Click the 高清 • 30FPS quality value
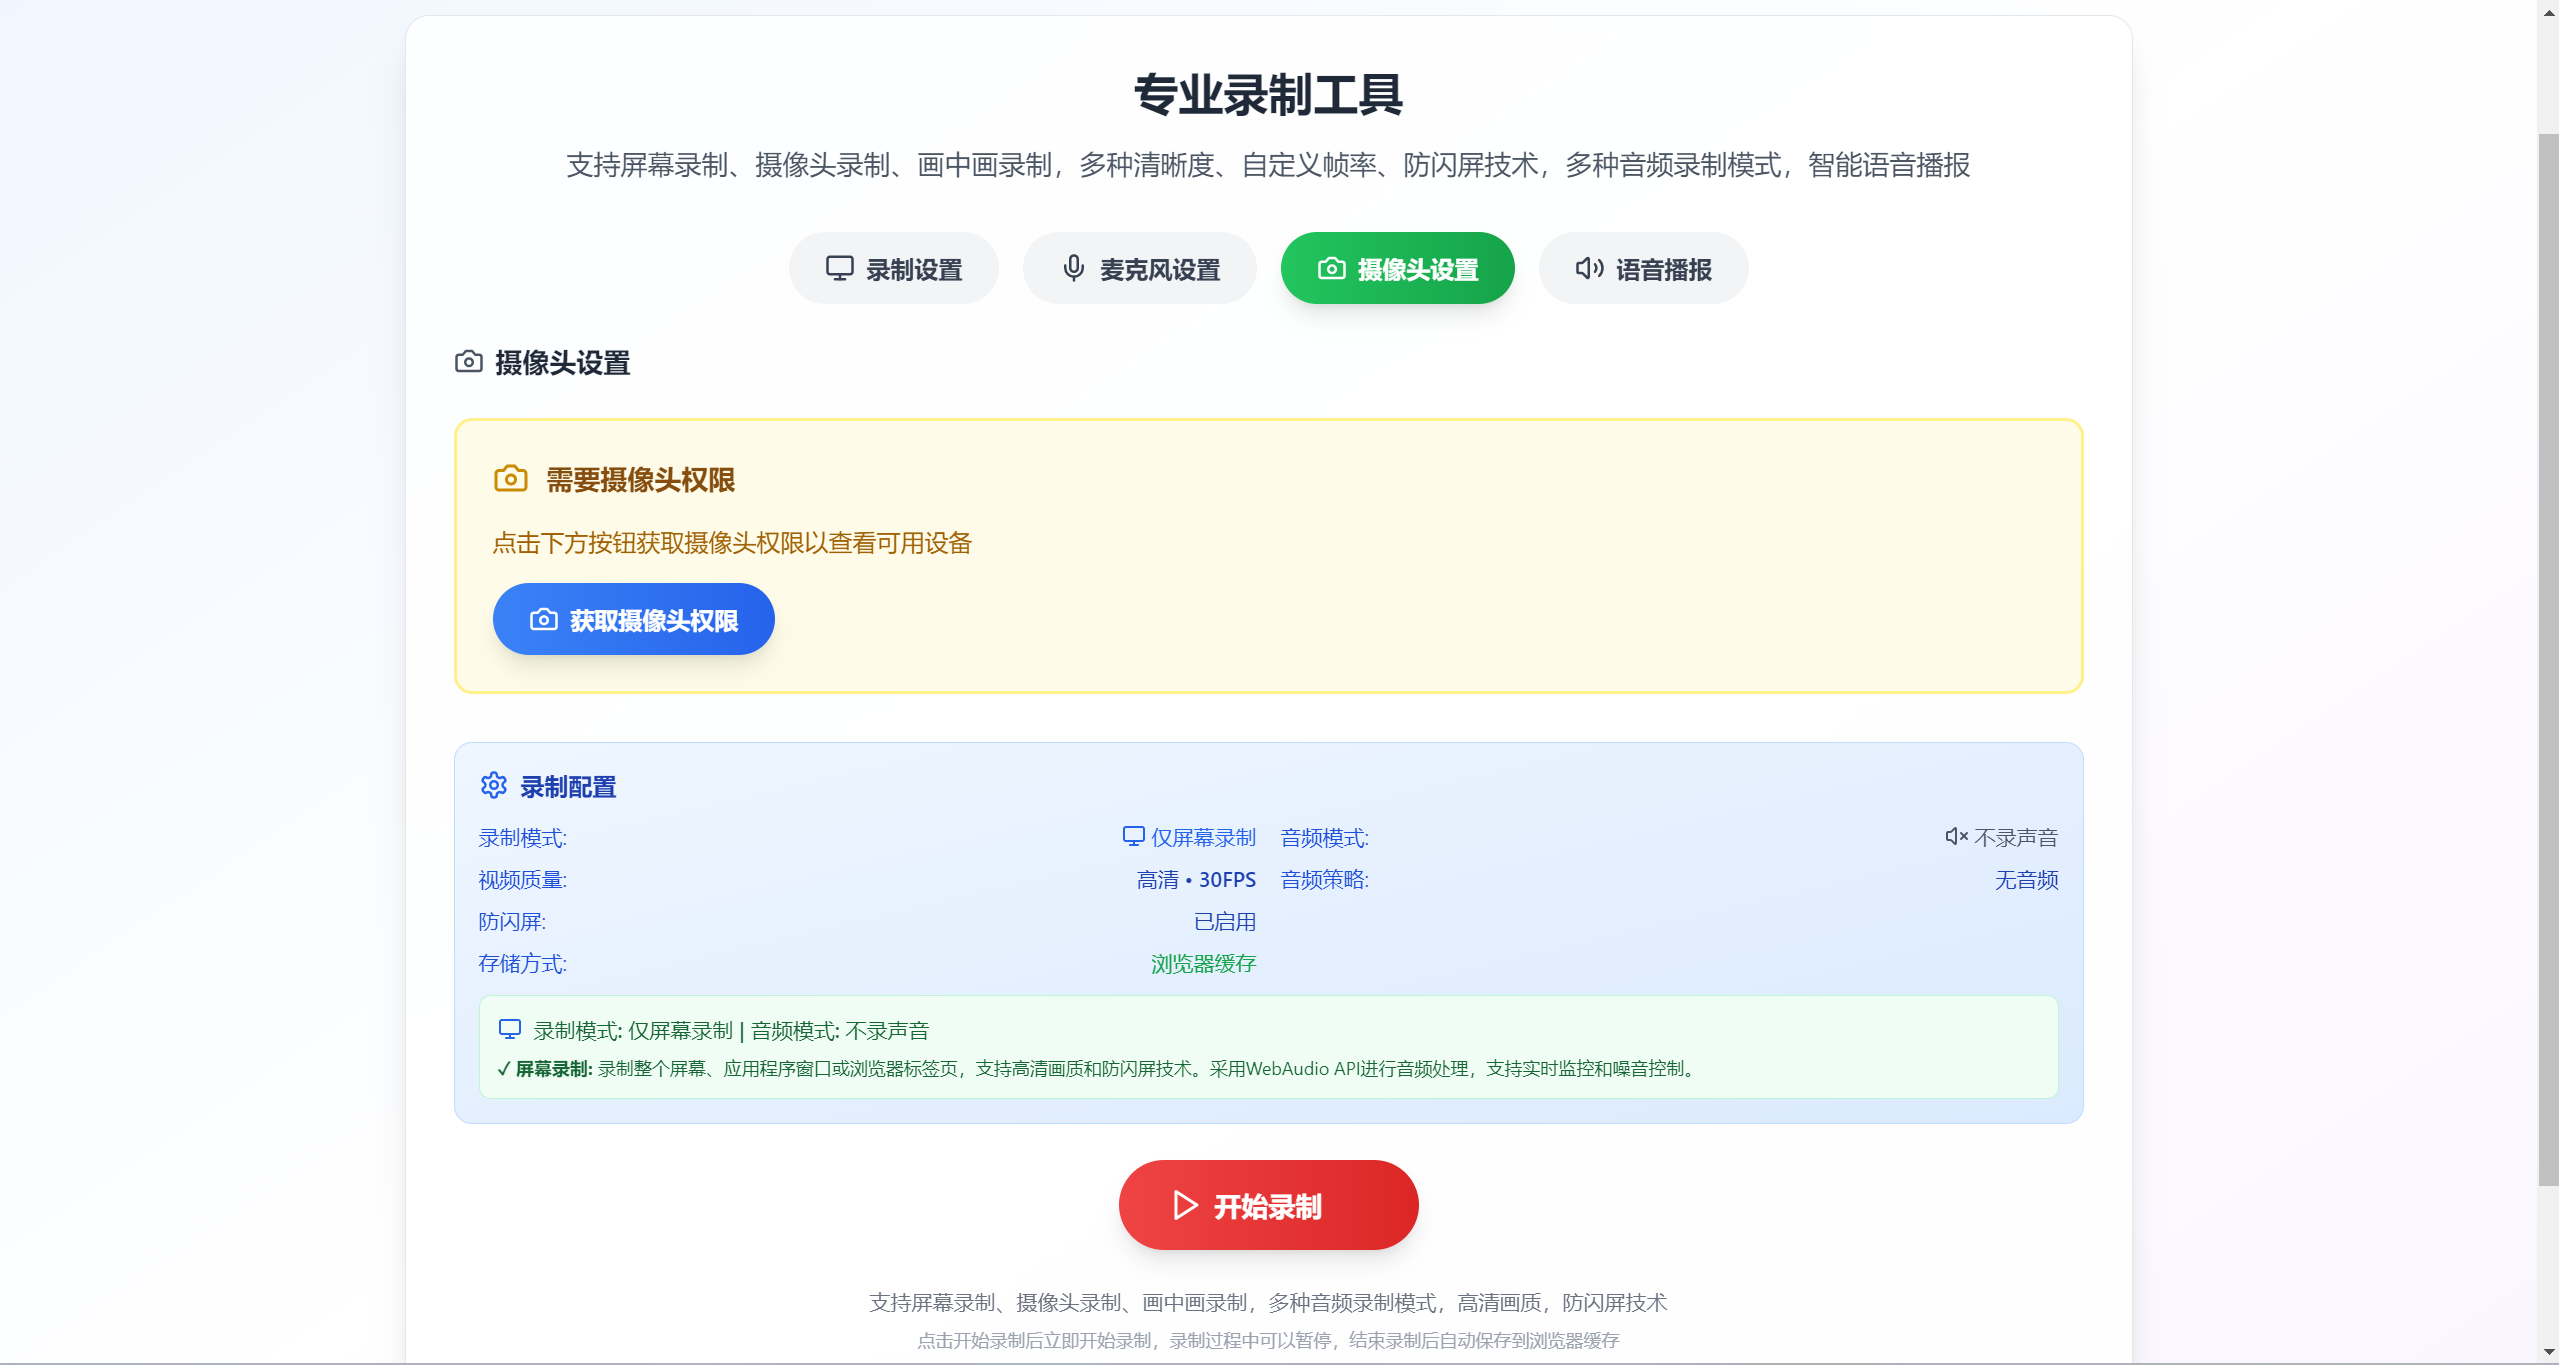 (x=1196, y=880)
